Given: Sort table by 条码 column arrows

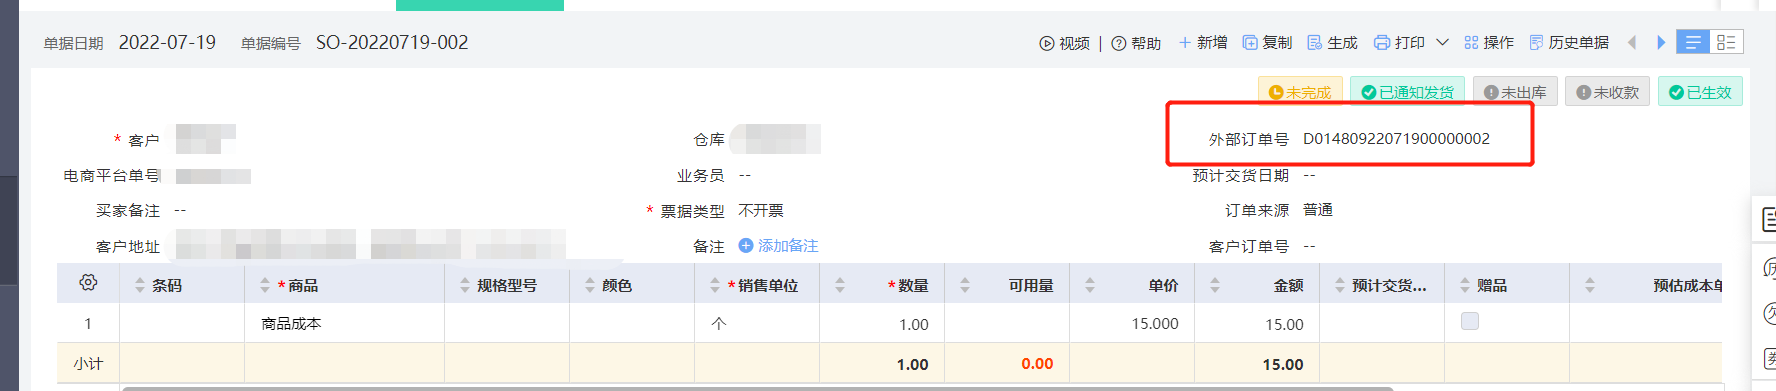Looking at the screenshot, I should pos(139,285).
